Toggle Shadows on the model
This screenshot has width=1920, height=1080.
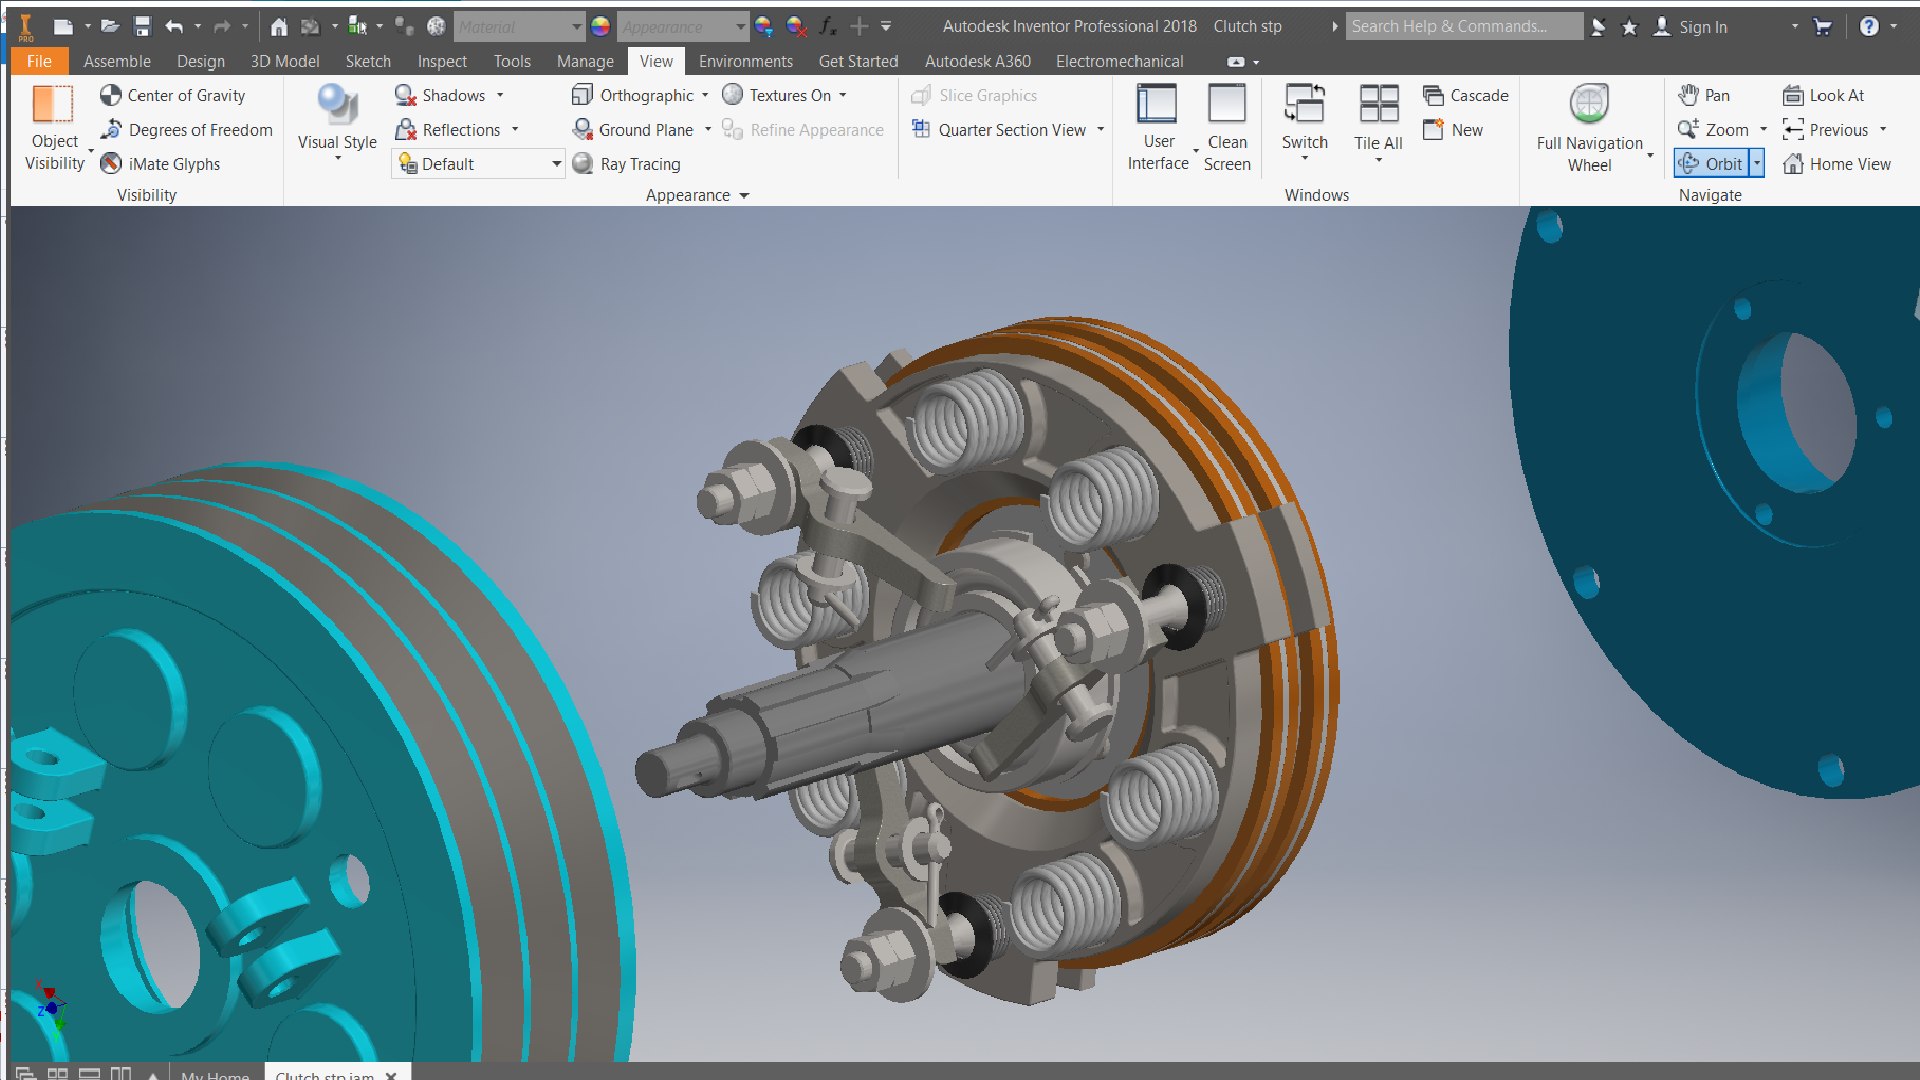(440, 95)
